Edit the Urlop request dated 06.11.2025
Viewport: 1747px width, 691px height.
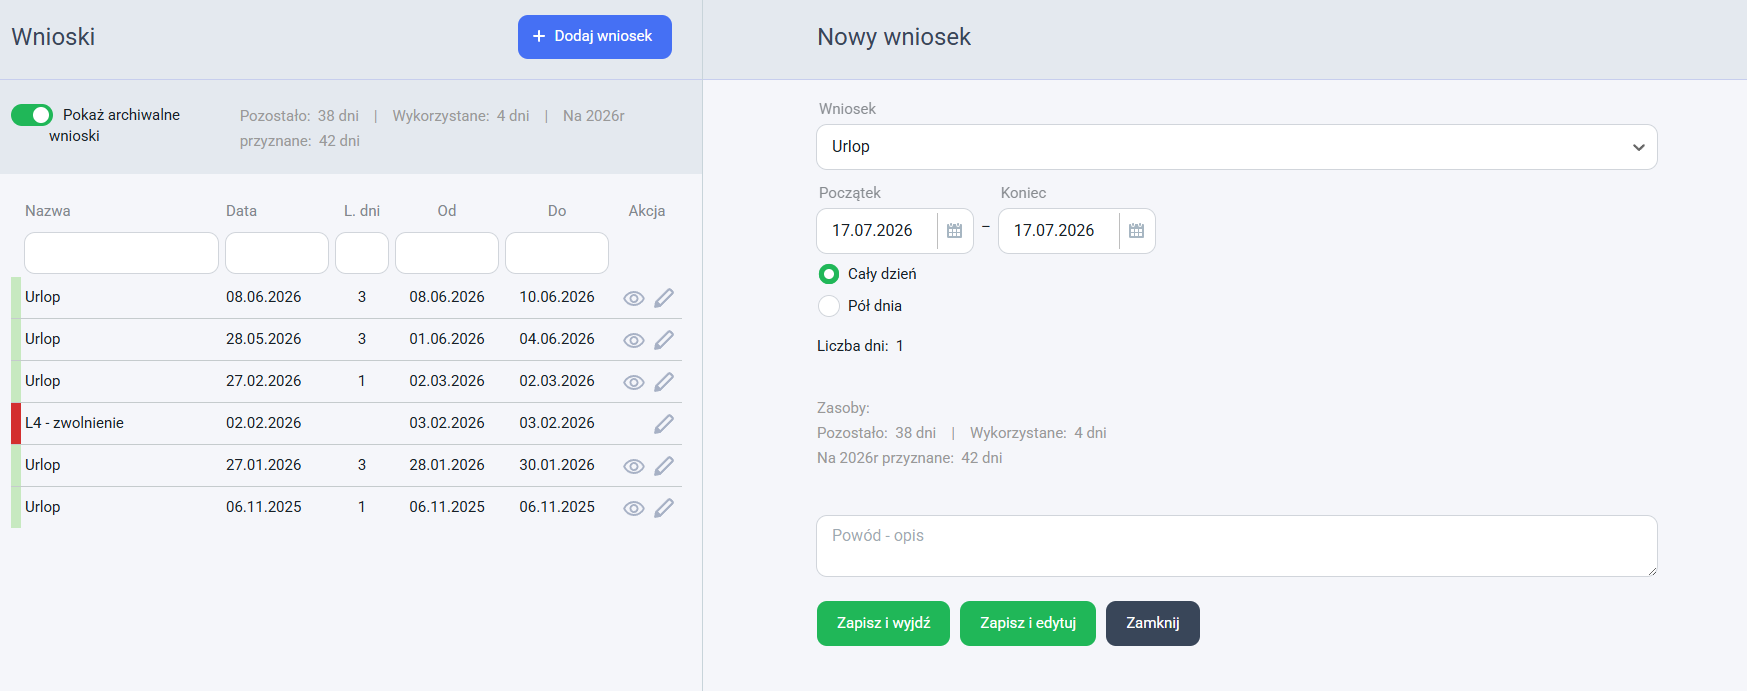tap(664, 508)
